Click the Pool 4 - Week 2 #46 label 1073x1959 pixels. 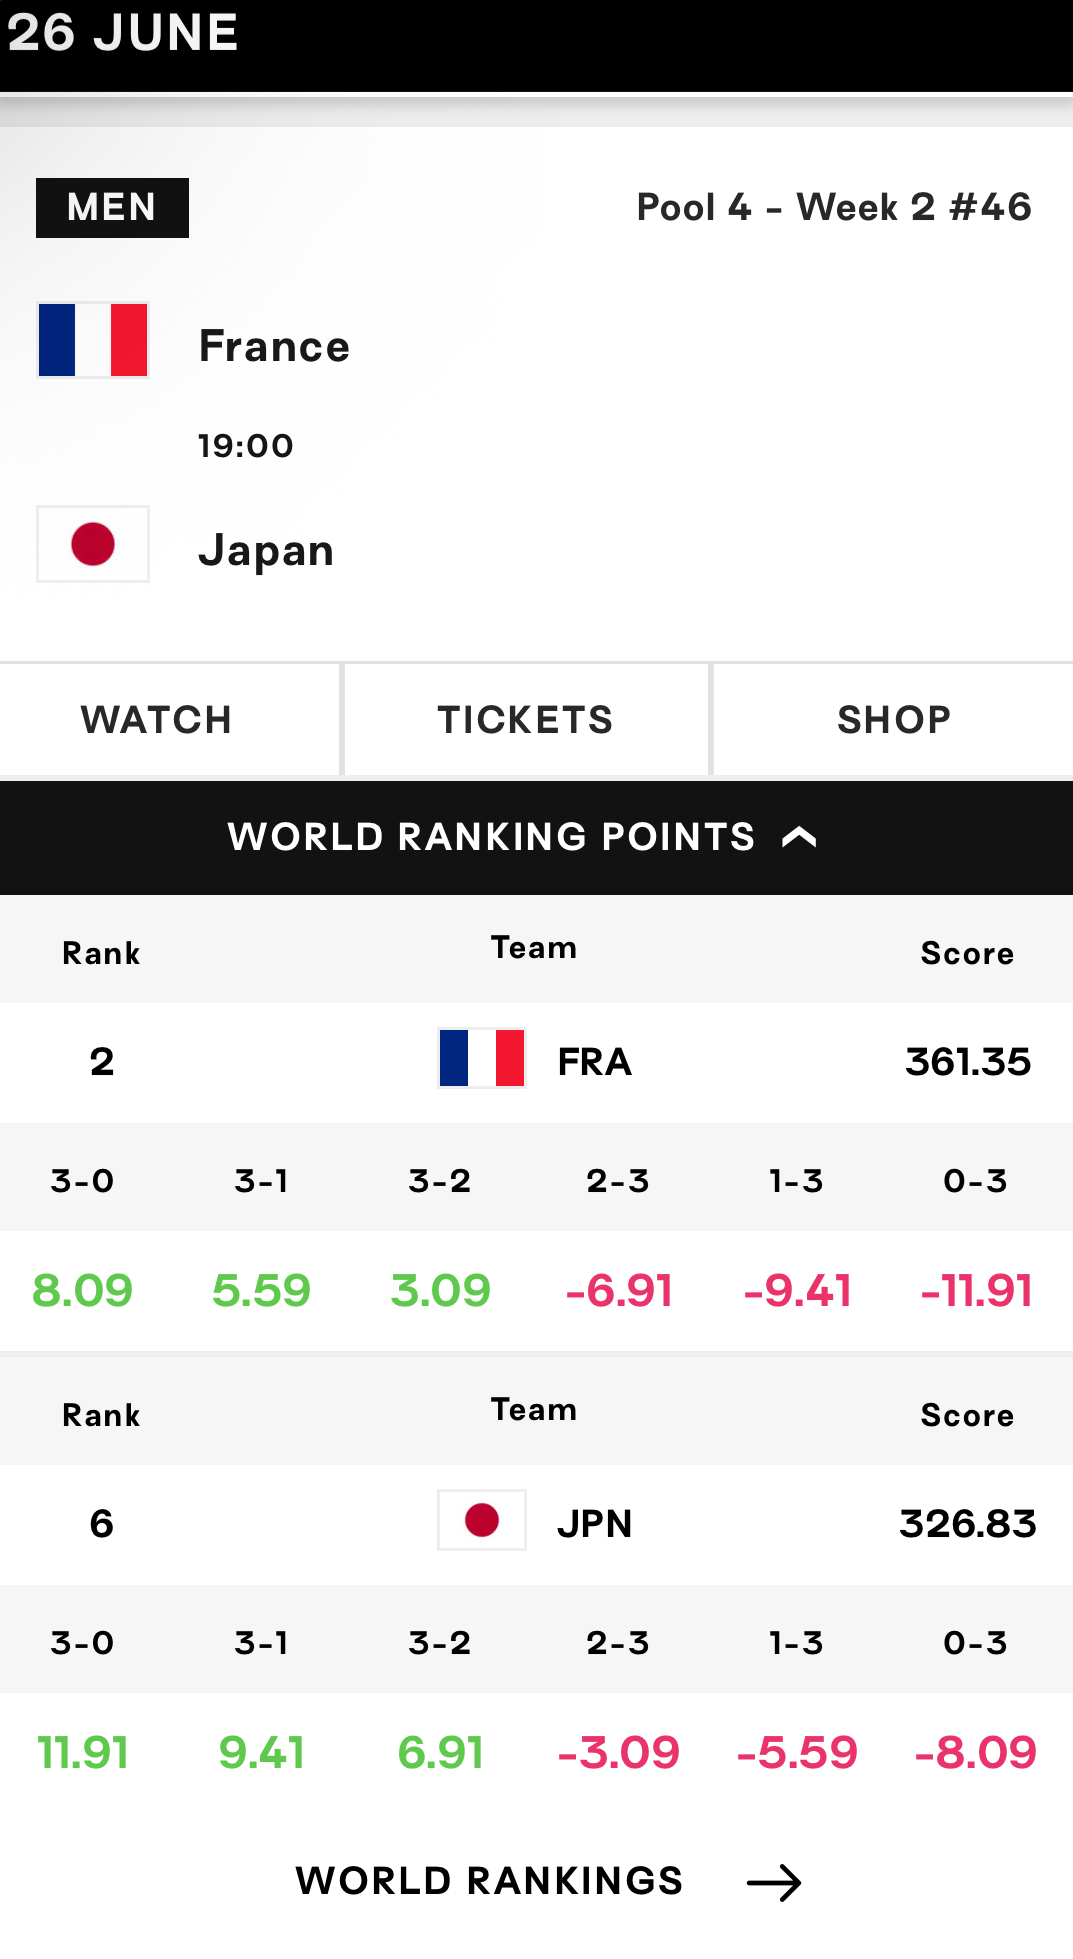834,208
